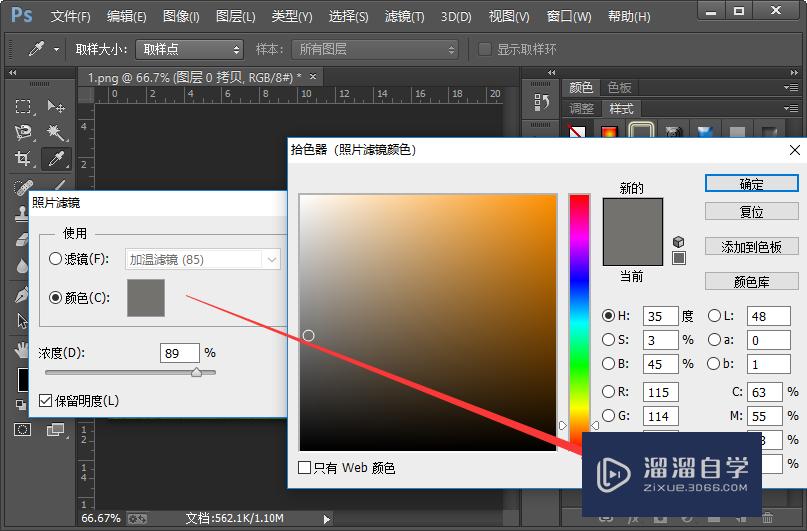This screenshot has height=531, width=807.
Task: Select the R red radio button
Action: click(608, 392)
